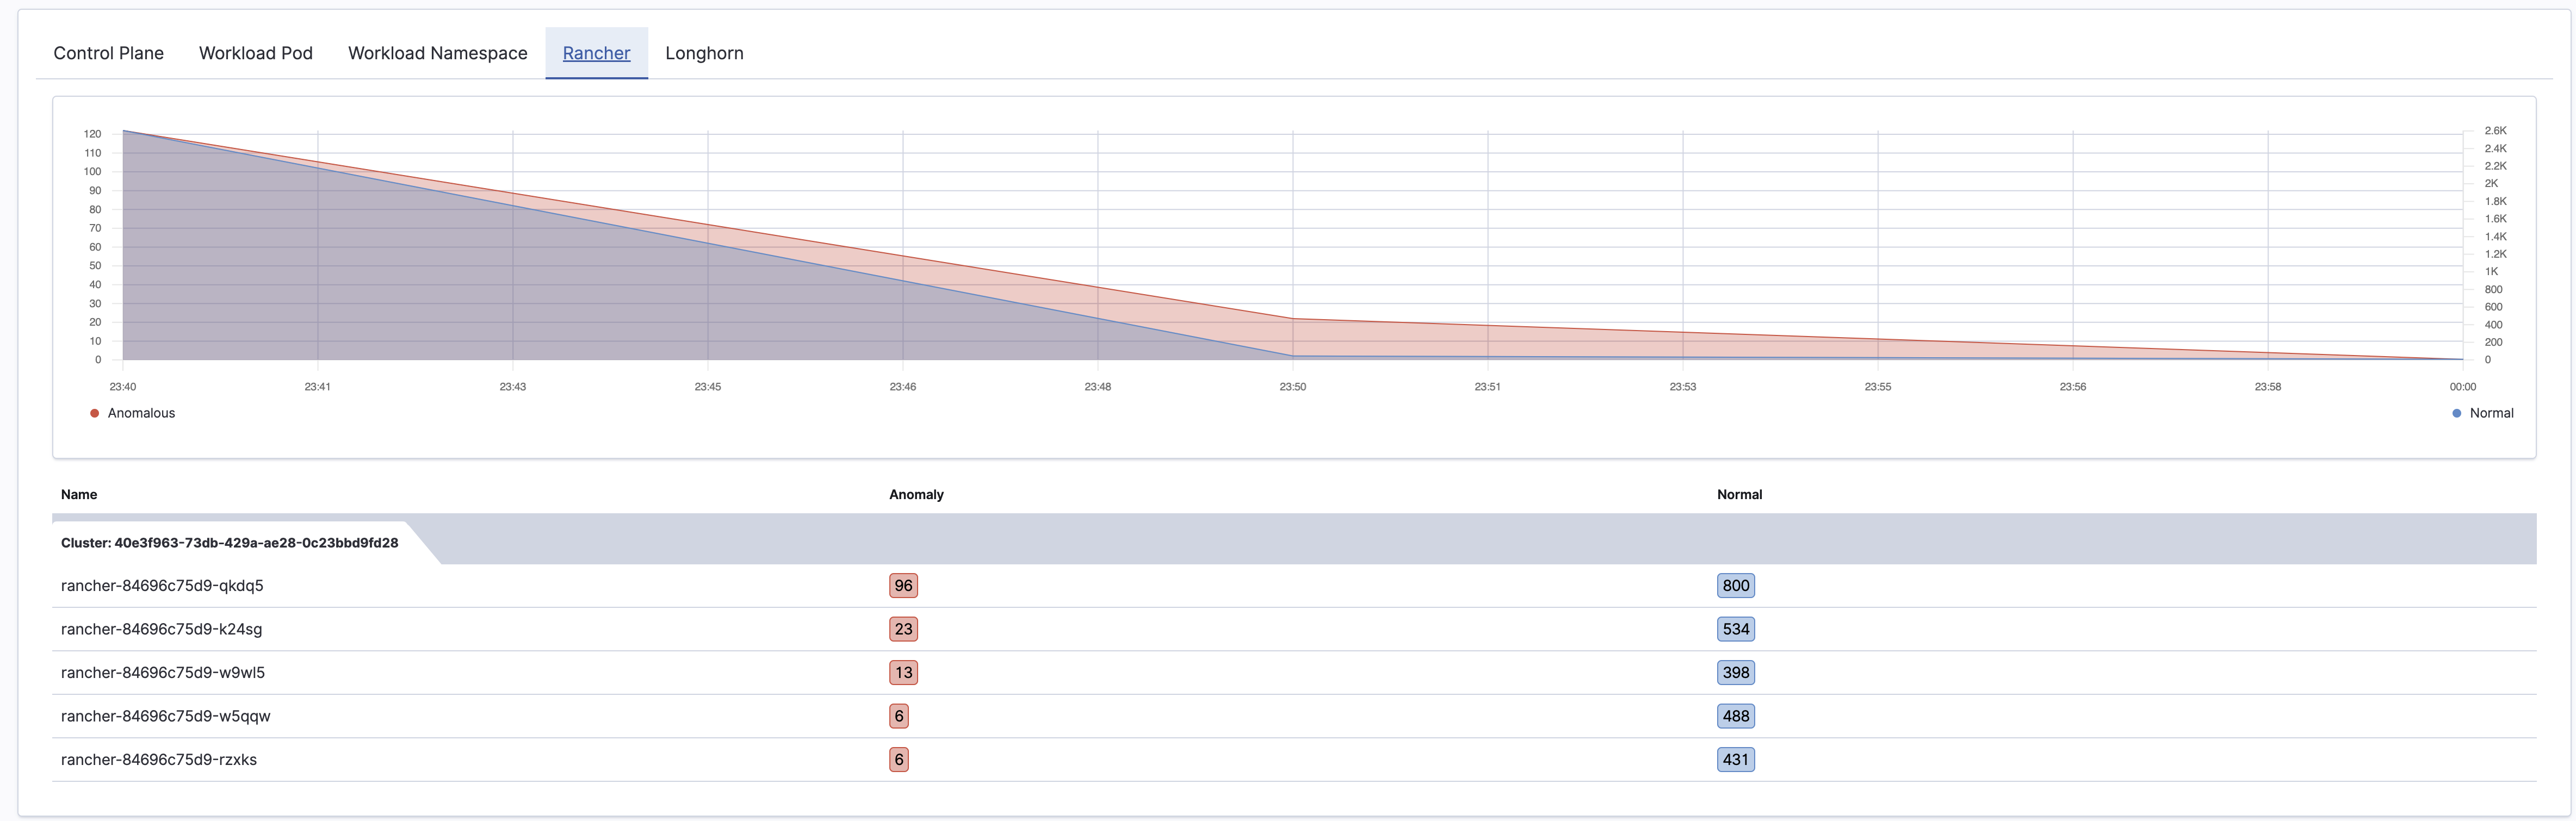Click the 23:55 time axis label
The width and height of the screenshot is (2576, 821).
click(1877, 387)
